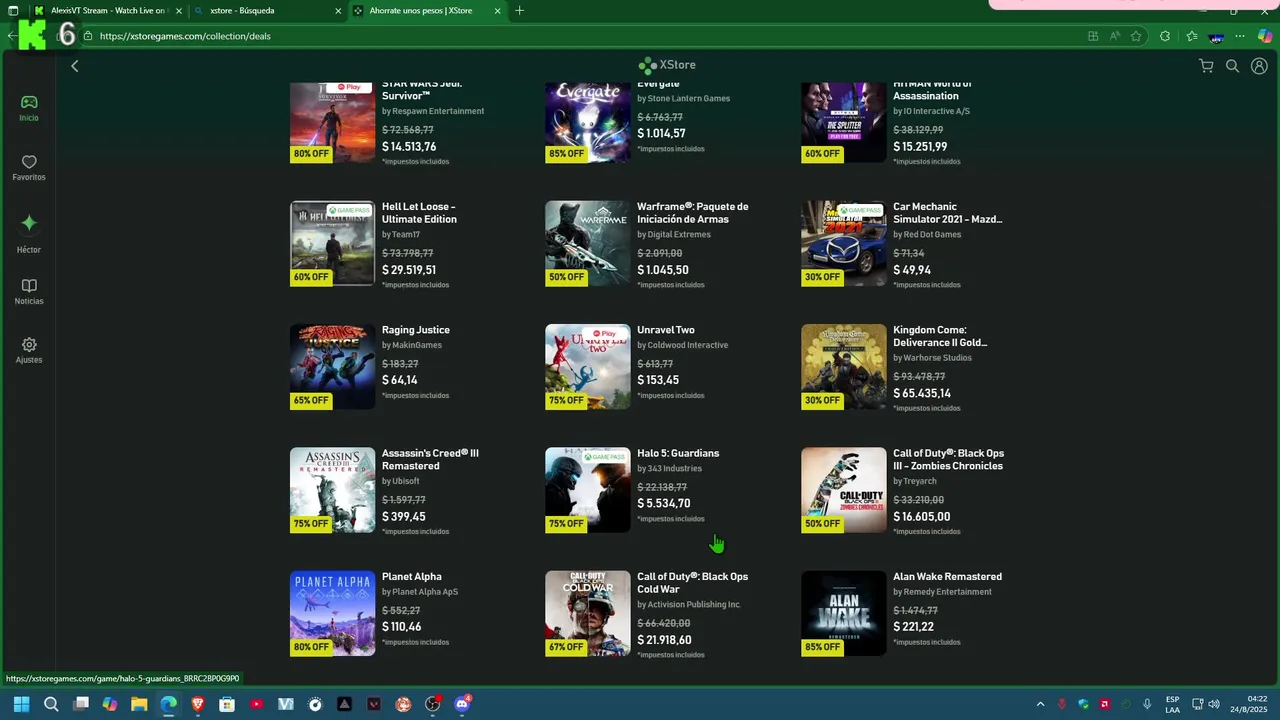Open the XStore shopping cart
This screenshot has width=1280, height=720.
pyautogui.click(x=1206, y=66)
